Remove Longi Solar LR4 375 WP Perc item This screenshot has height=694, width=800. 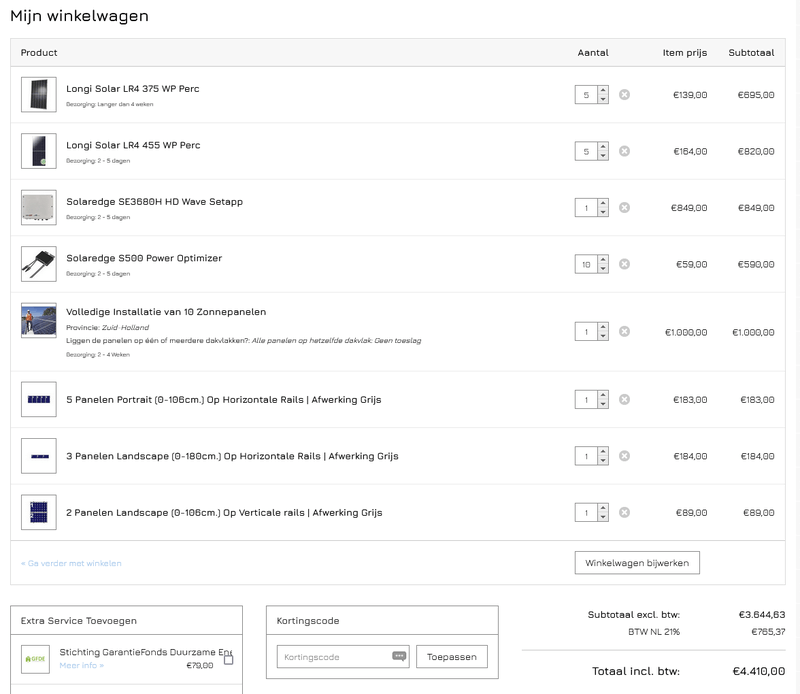[624, 95]
